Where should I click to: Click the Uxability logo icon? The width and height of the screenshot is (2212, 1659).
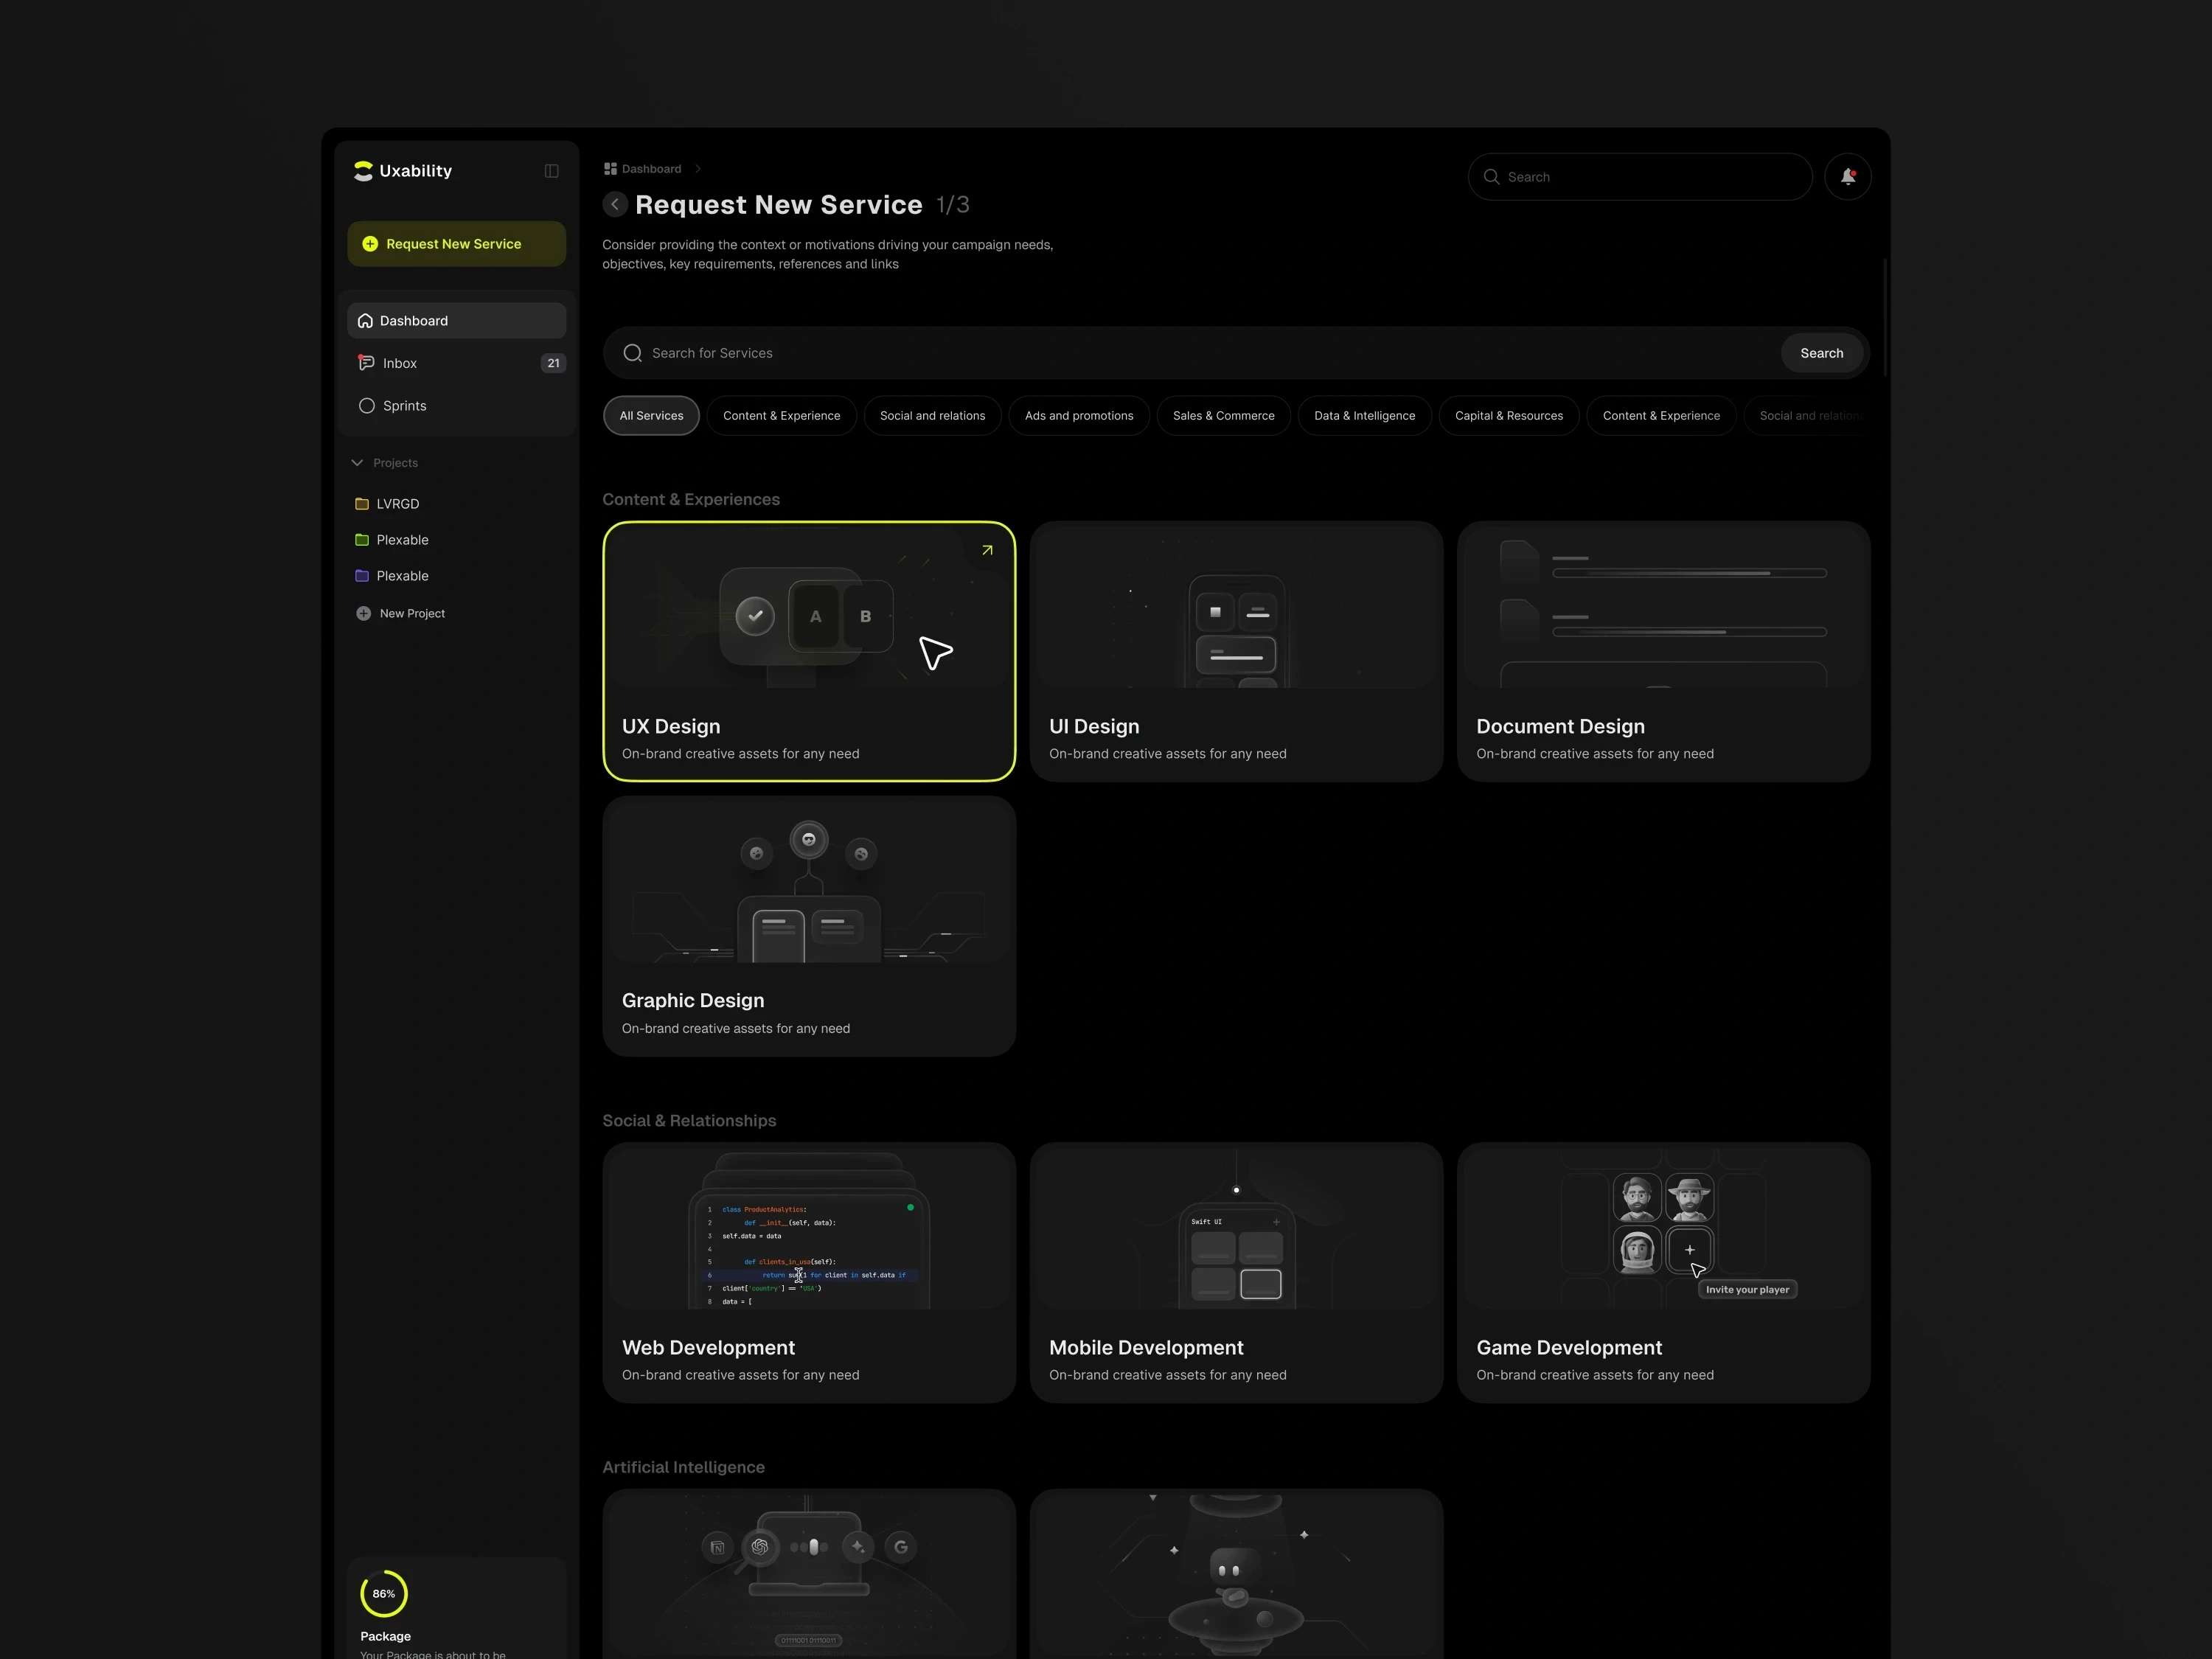coord(363,171)
